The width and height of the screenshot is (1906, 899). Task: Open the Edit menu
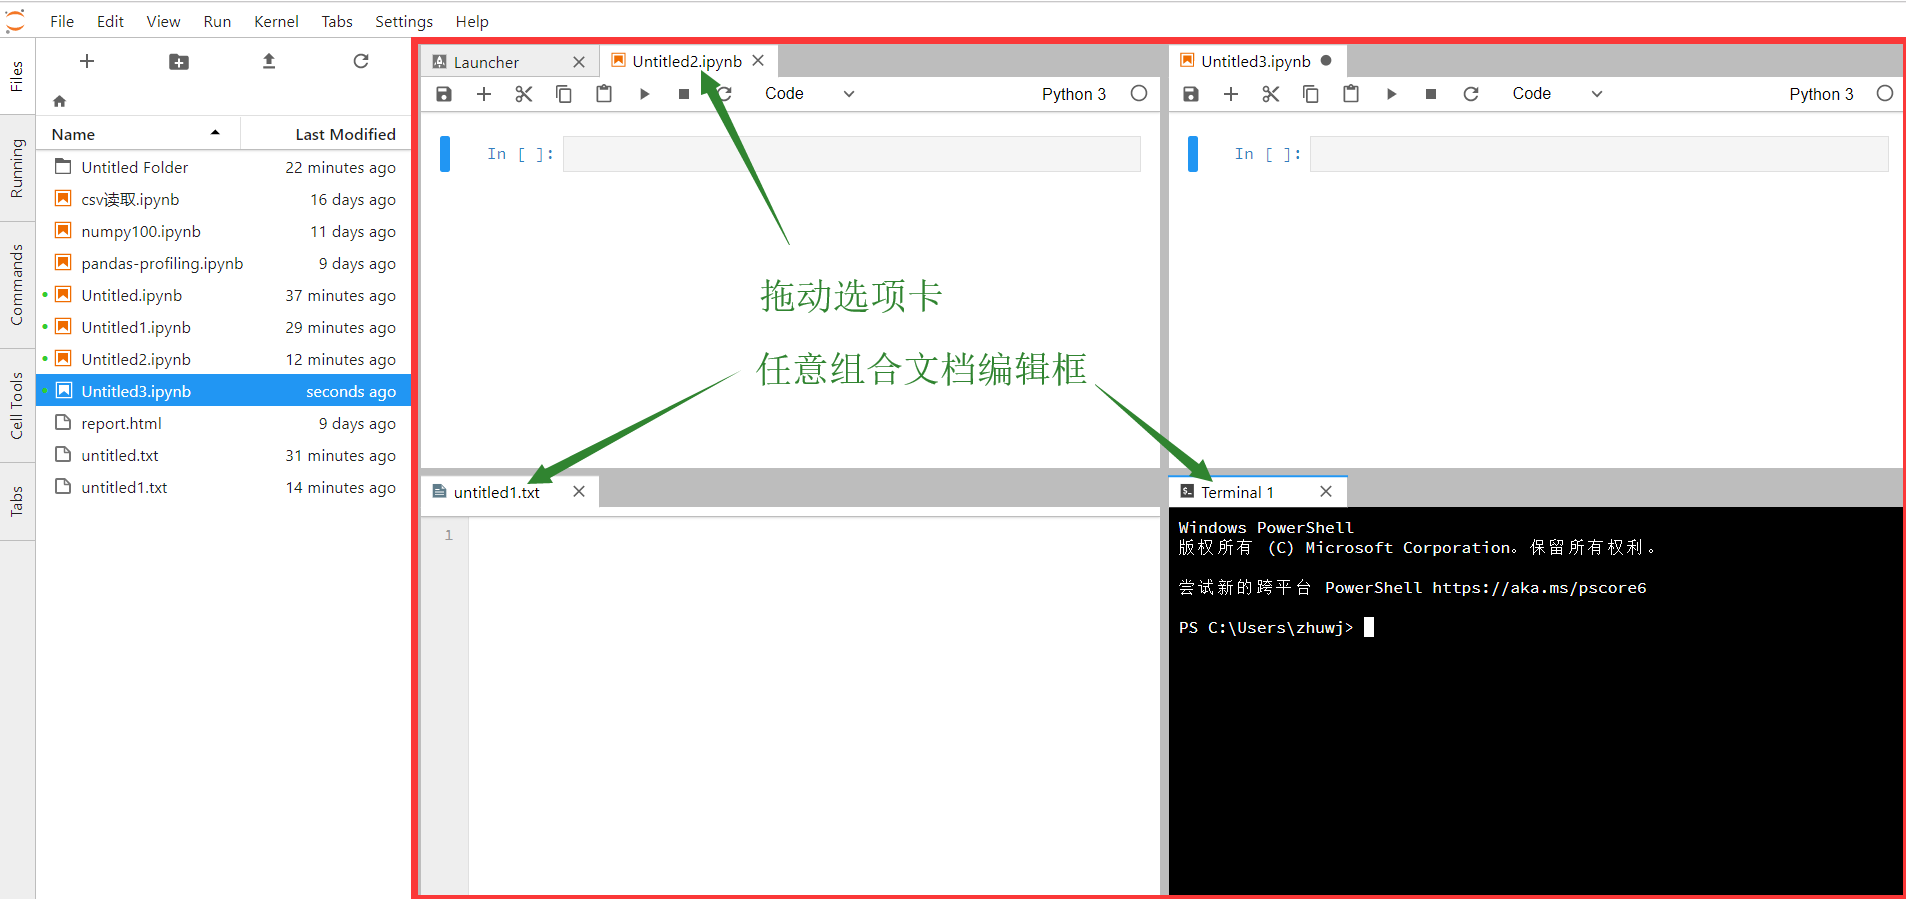tap(110, 21)
